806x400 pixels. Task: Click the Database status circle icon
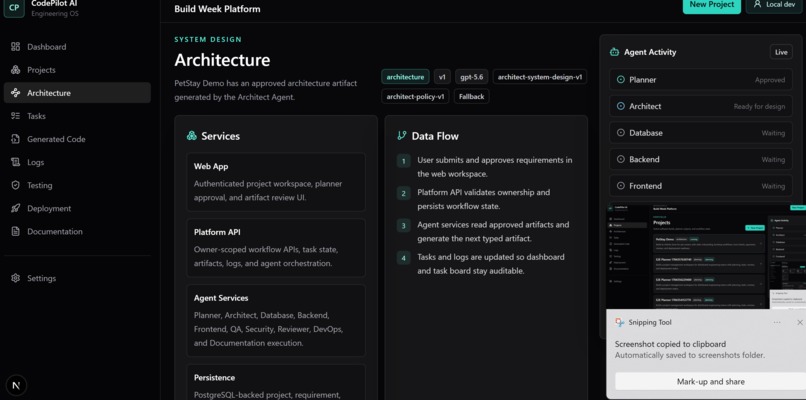coord(620,133)
